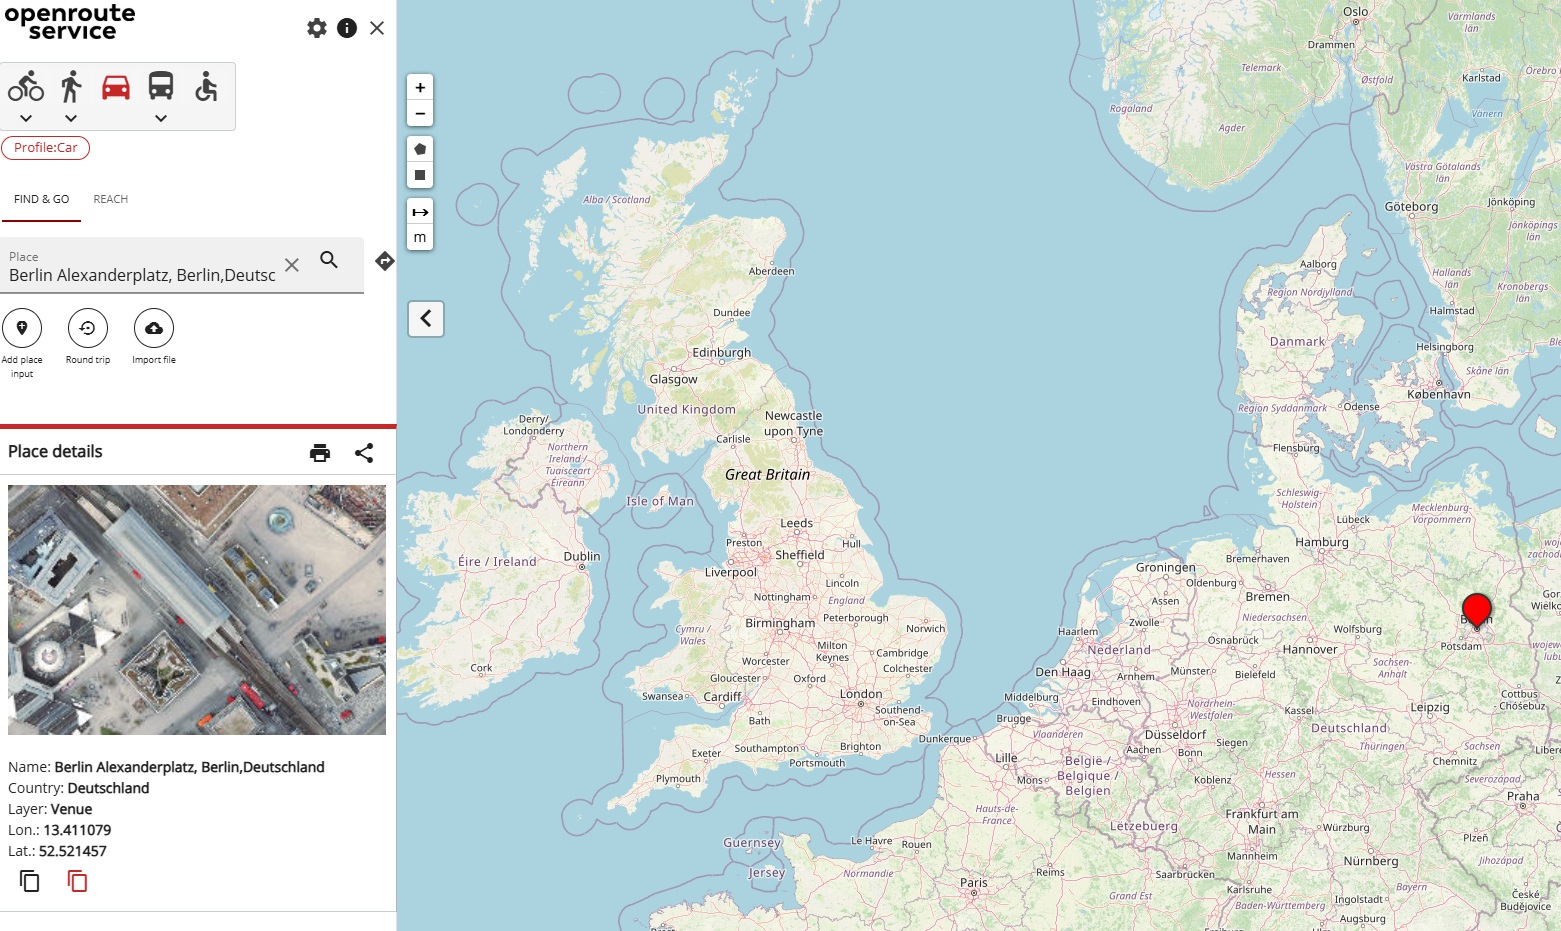Screen dimensions: 1561x931
Task: Print the place details
Action: [x=320, y=453]
